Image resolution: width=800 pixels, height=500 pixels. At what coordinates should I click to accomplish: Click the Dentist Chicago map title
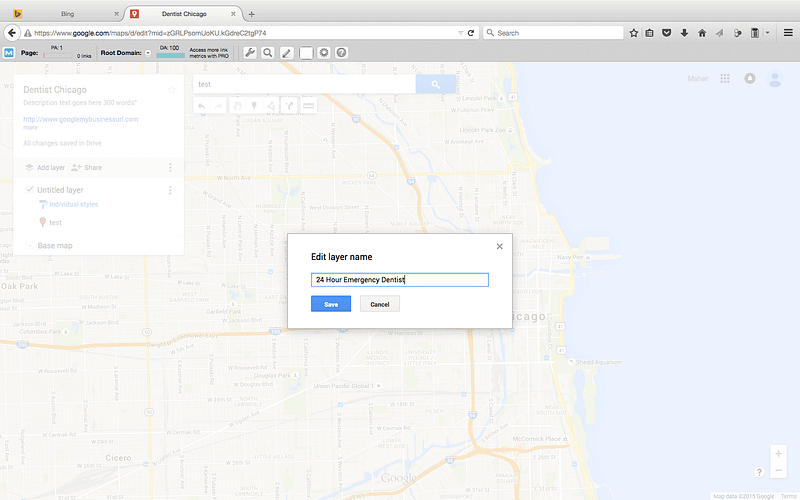[55, 90]
